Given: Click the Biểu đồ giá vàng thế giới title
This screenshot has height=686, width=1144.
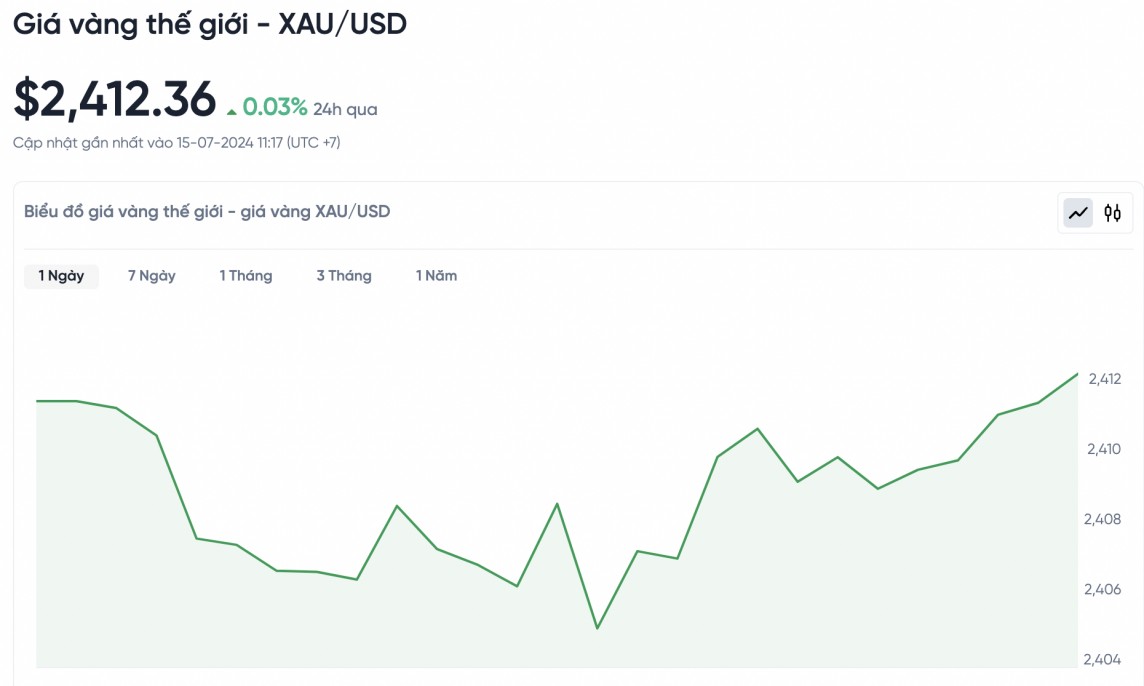Looking at the screenshot, I should point(207,212).
